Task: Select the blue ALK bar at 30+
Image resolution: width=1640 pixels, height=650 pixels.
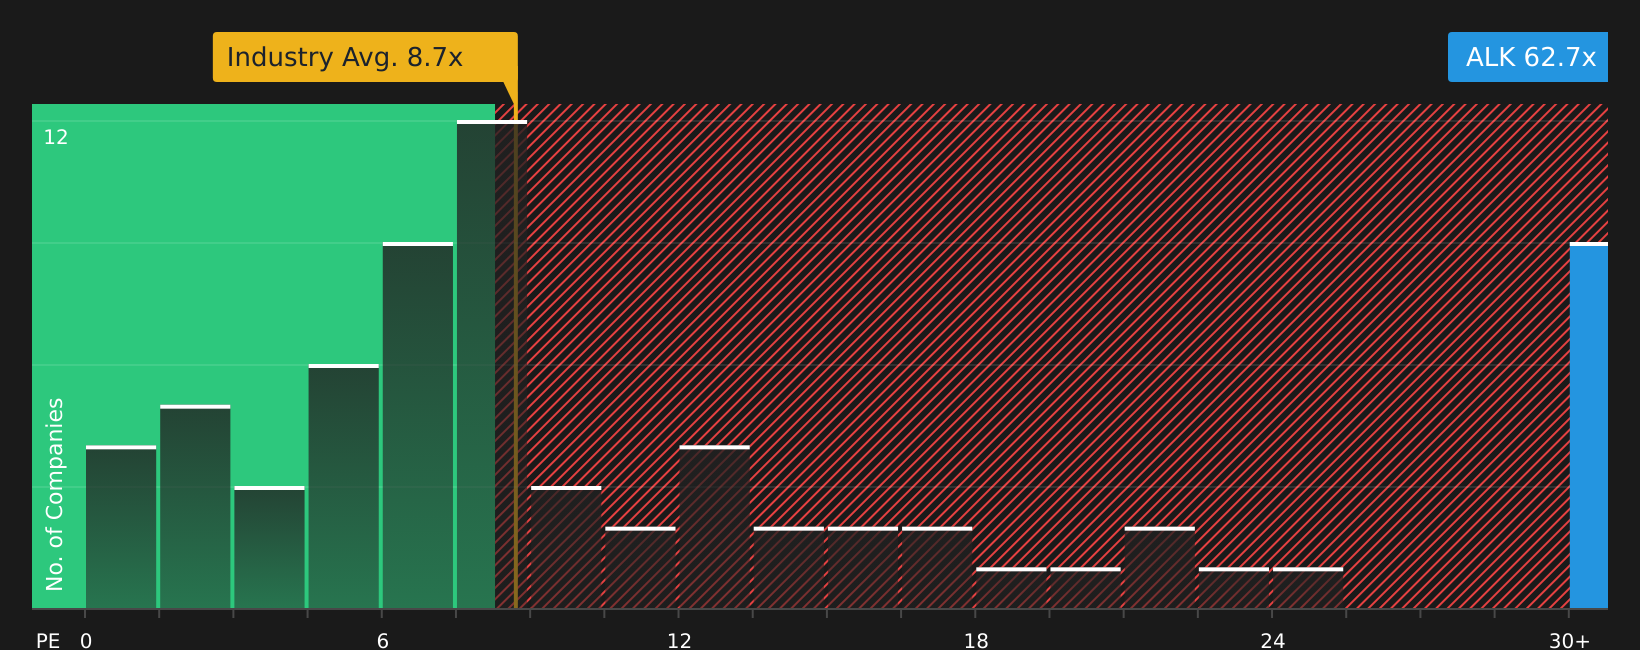Action: 1589,426
